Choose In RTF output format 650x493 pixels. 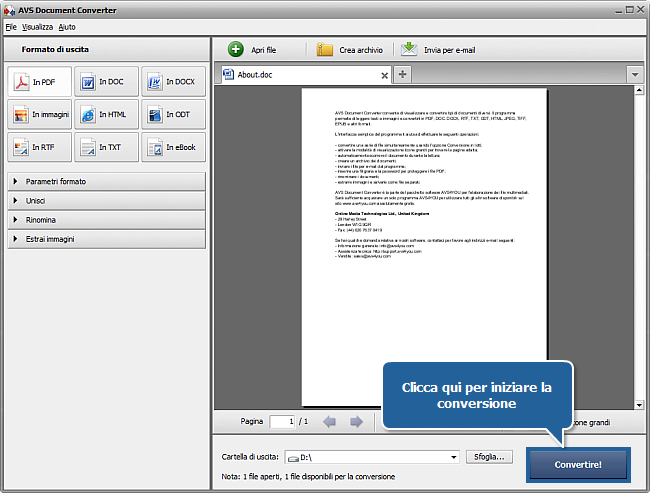click(x=39, y=147)
